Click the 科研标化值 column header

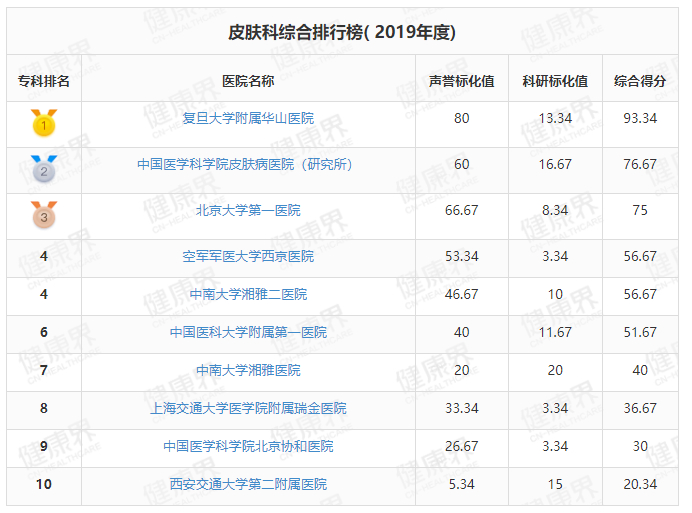555,81
